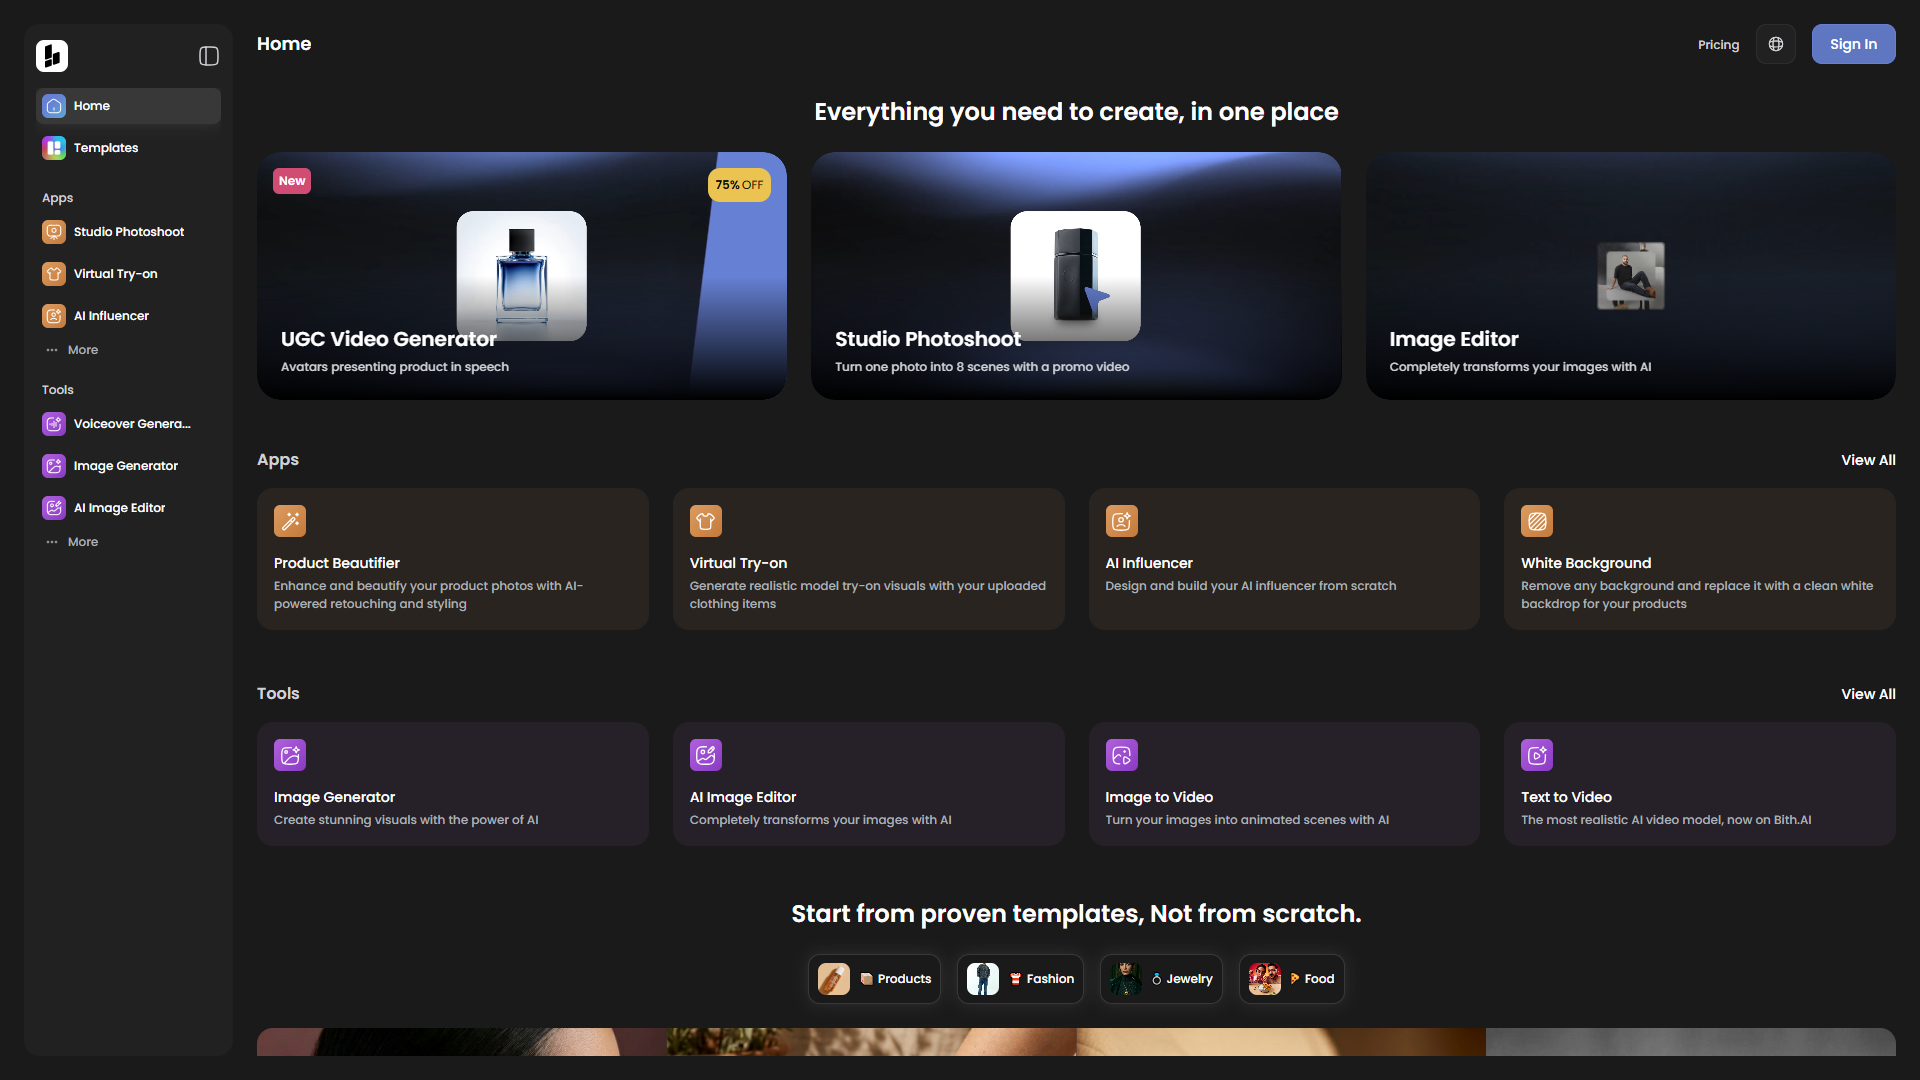Click the sidebar Image Generator icon
The image size is (1920, 1080).
tap(54, 466)
